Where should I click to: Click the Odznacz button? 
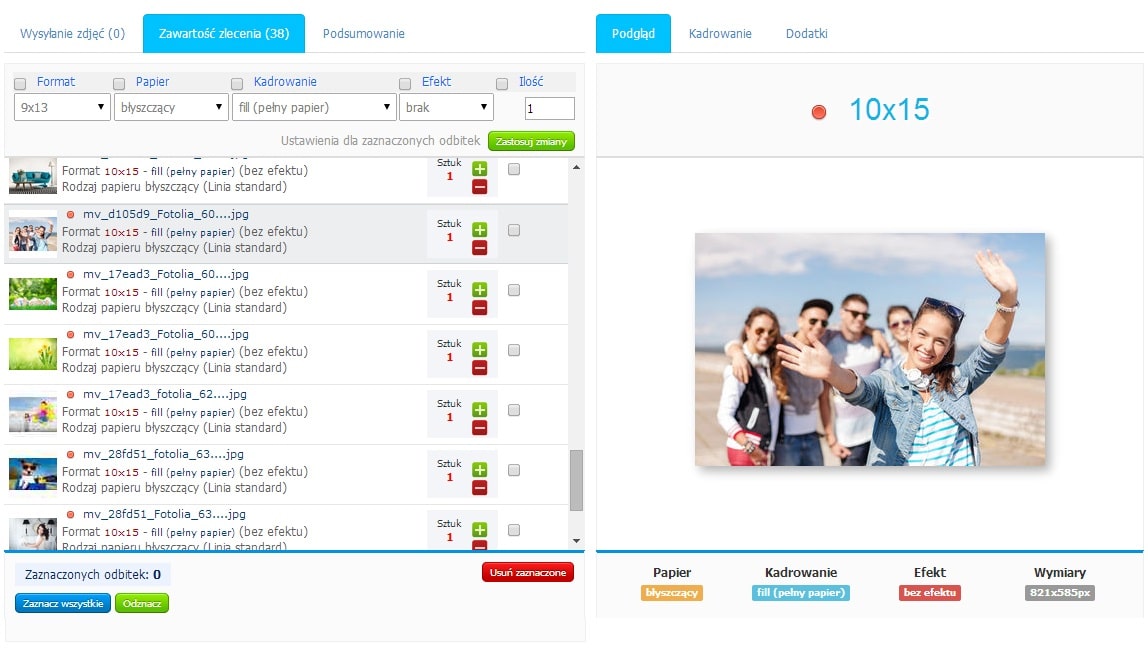point(142,604)
